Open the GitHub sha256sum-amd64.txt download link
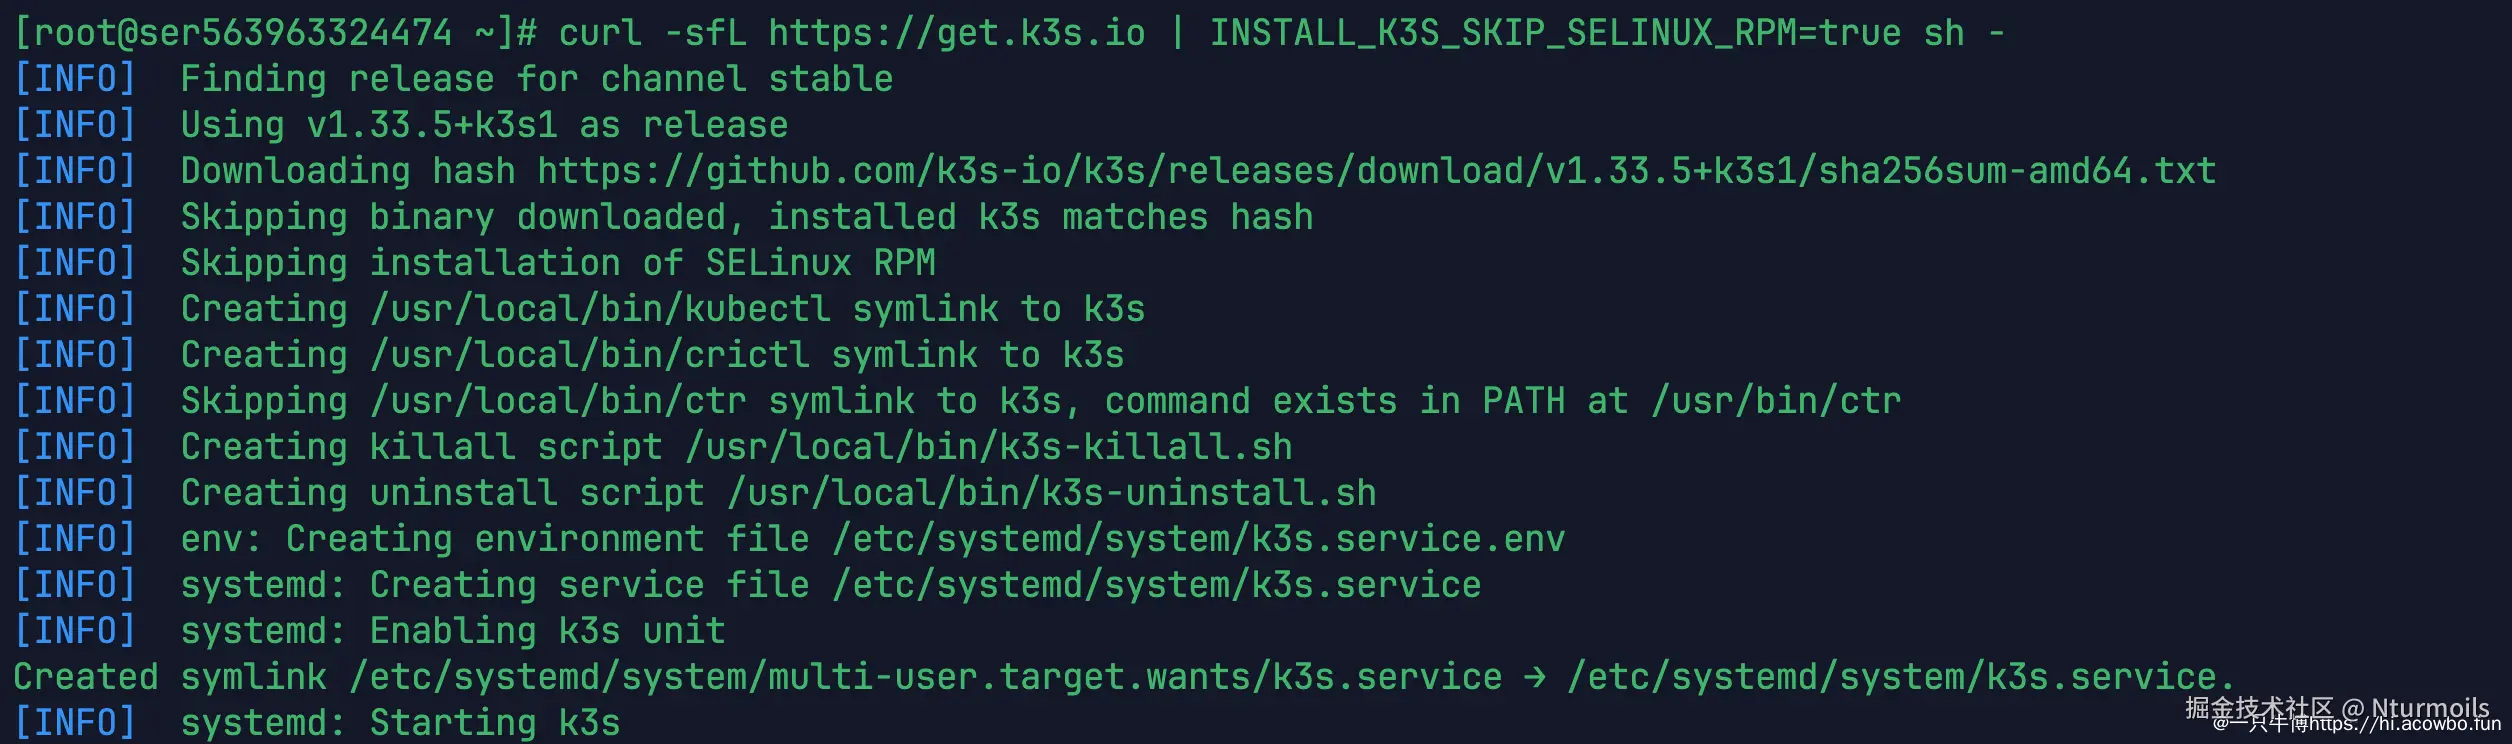This screenshot has width=2512, height=744. pos(1376,171)
